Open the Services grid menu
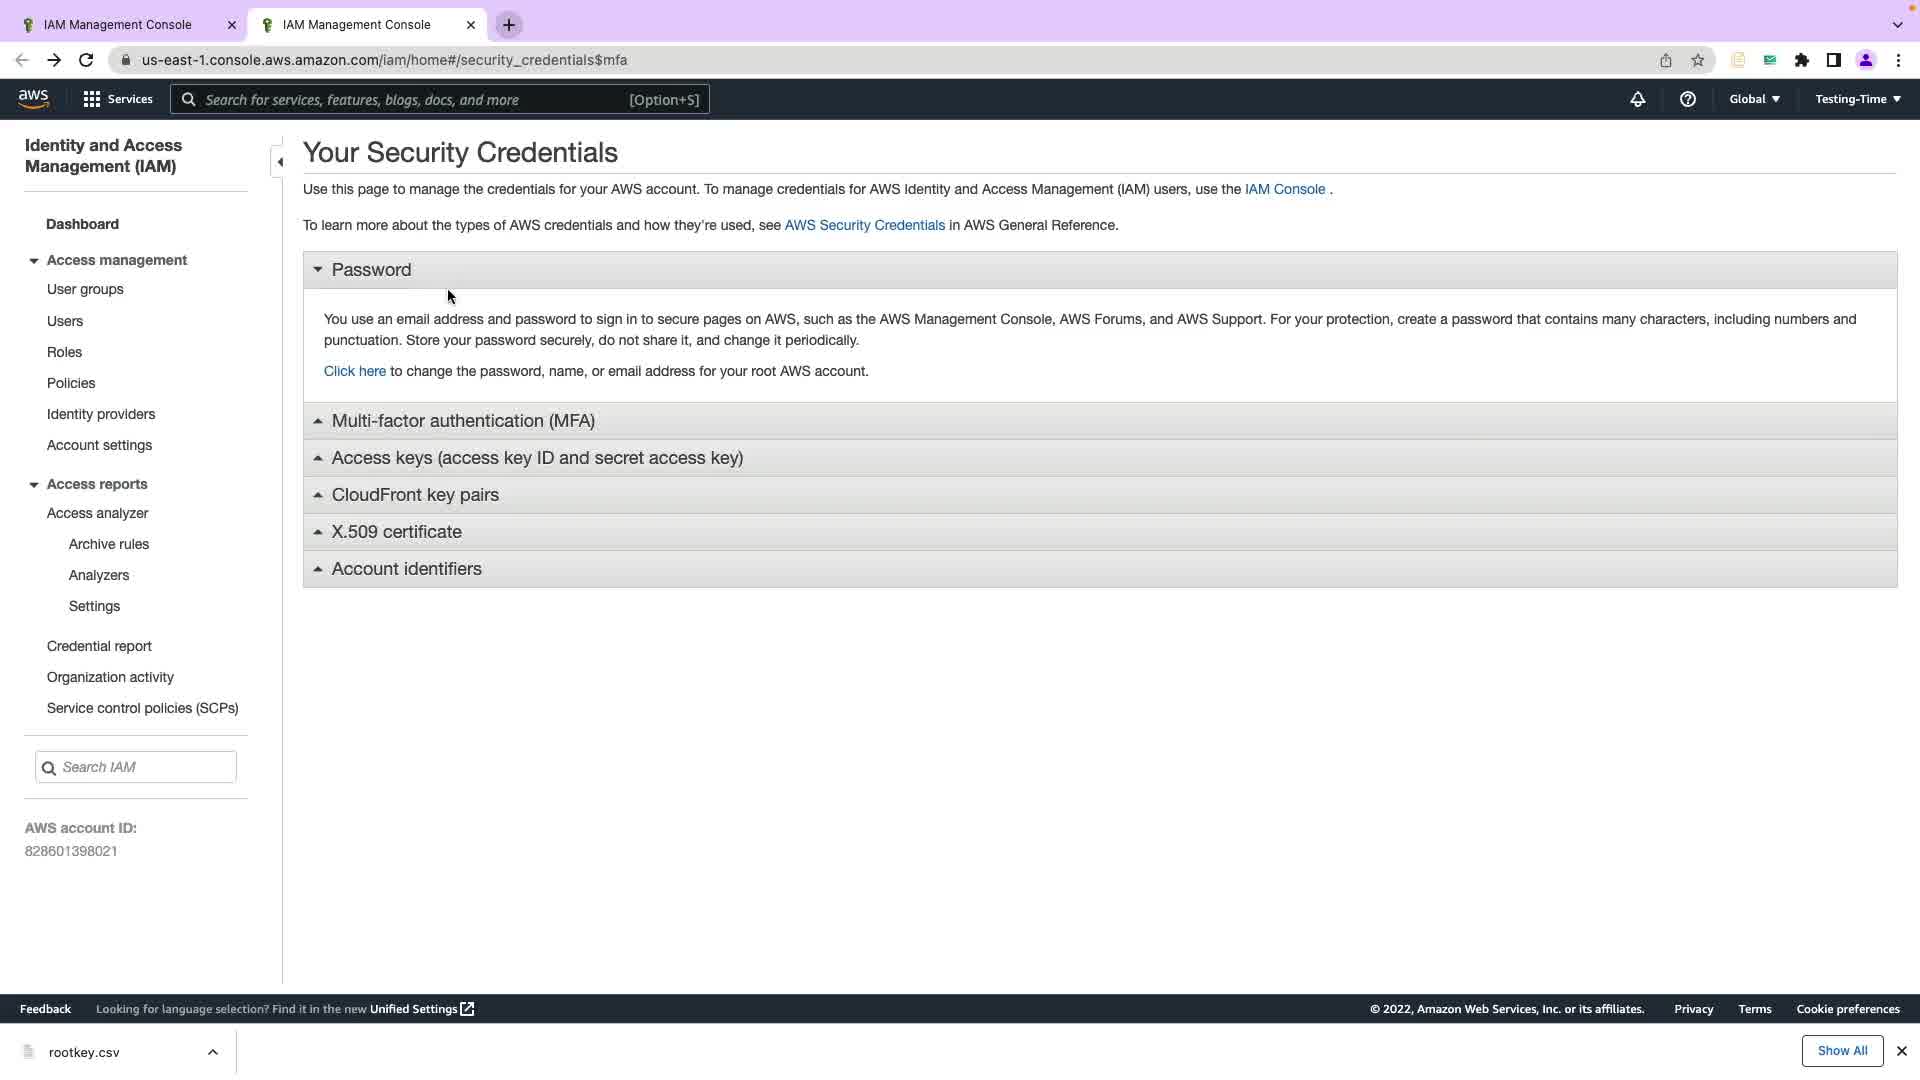 117,99
